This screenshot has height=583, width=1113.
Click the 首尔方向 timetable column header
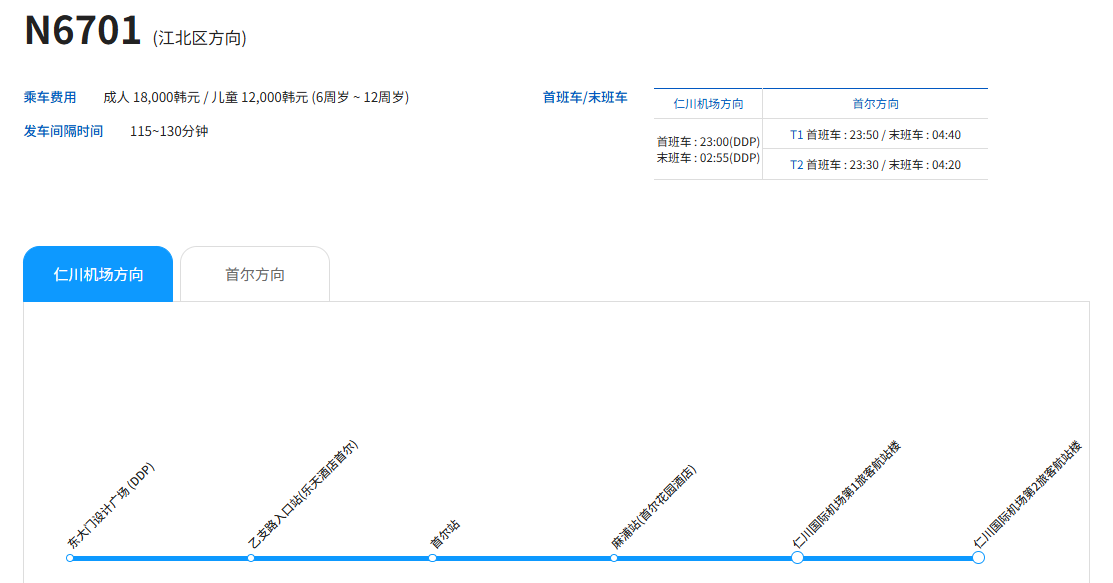(x=875, y=104)
